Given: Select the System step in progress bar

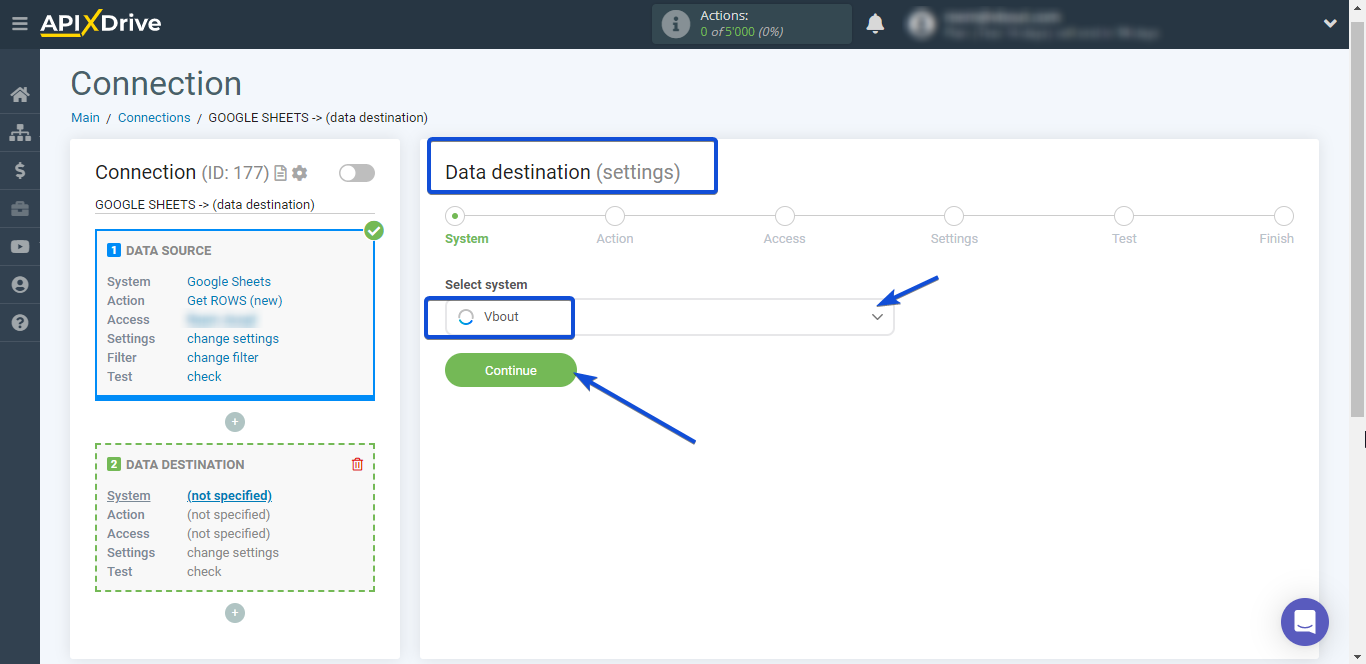Looking at the screenshot, I should tap(455, 216).
